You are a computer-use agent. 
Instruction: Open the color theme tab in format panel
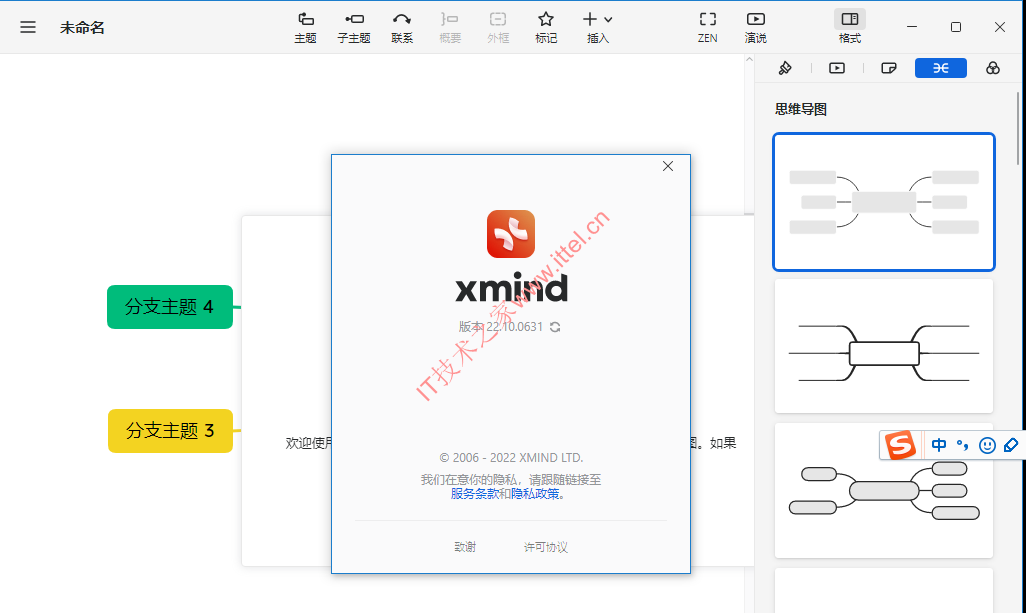(993, 68)
